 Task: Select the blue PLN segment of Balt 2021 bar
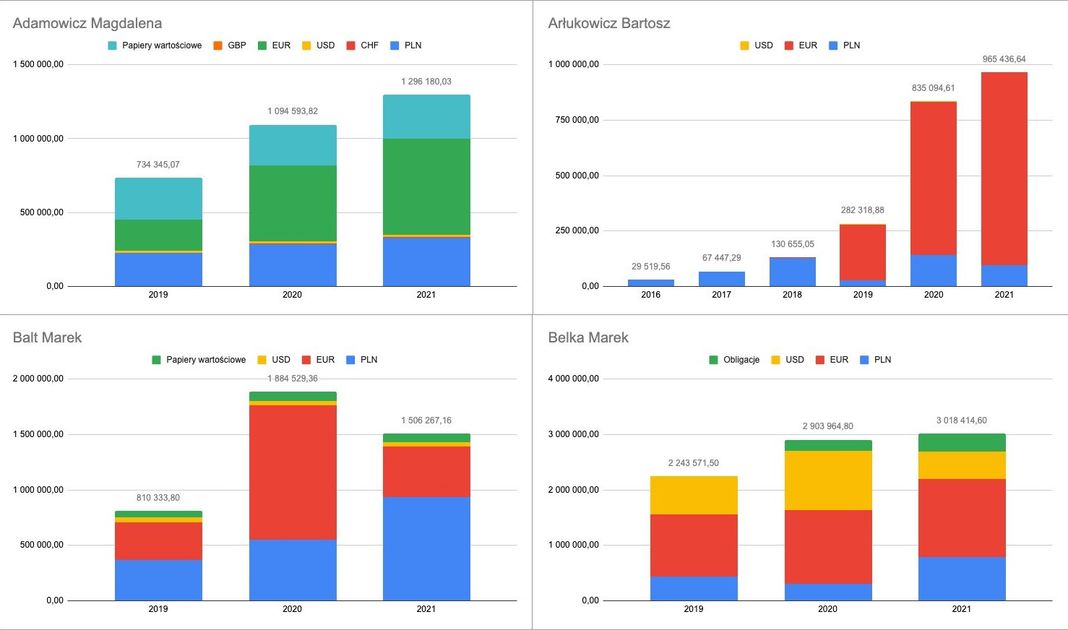(426, 548)
